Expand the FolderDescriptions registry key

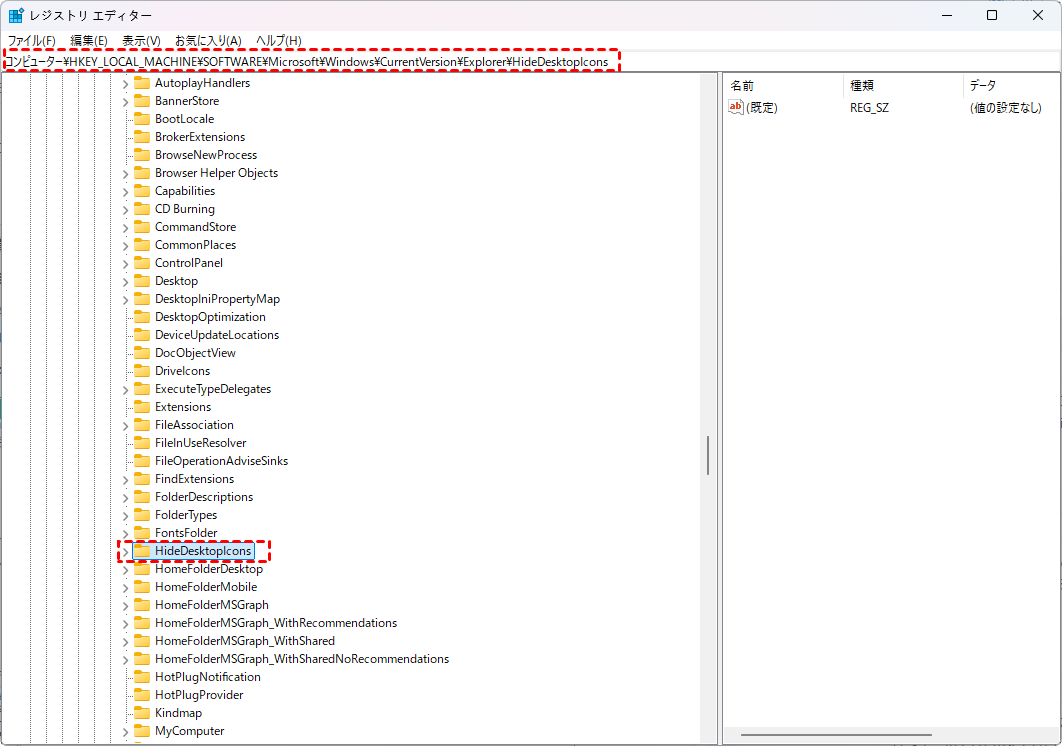125,497
